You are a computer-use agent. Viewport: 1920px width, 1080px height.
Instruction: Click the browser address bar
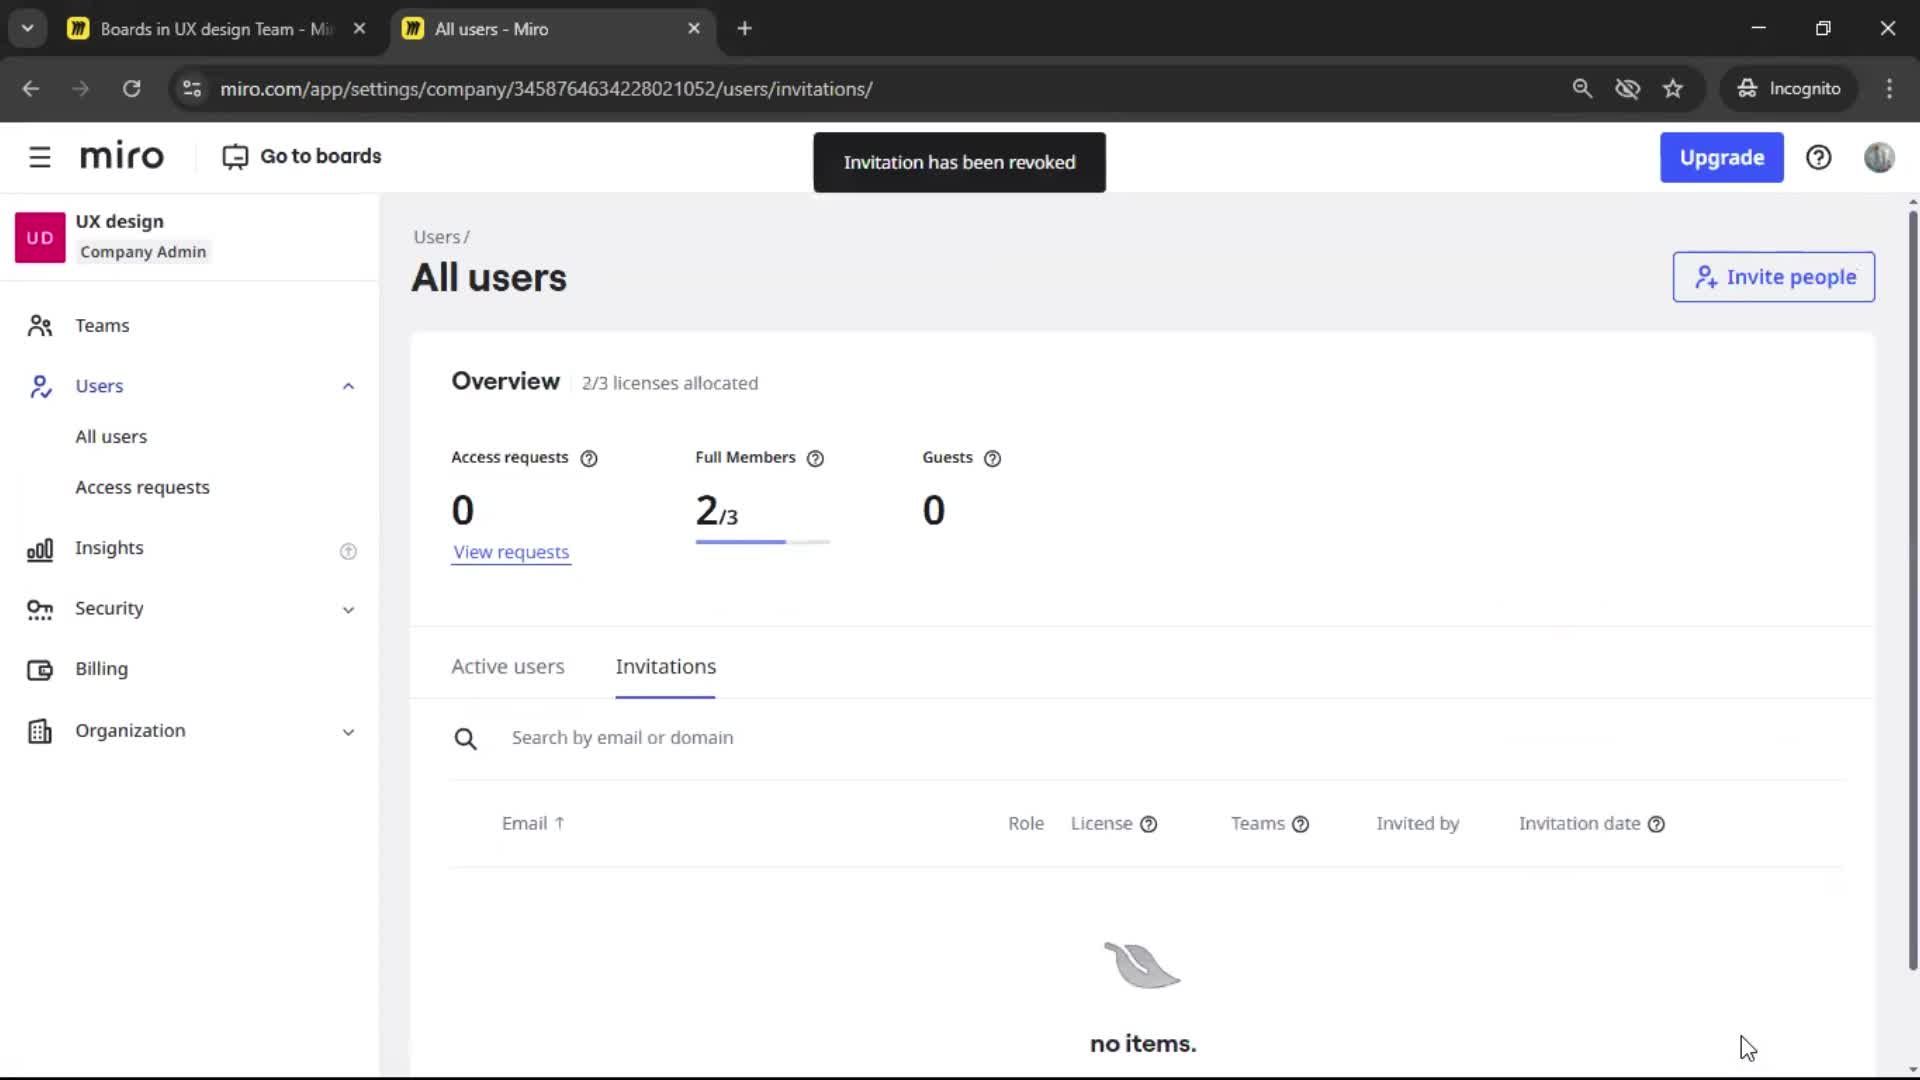pos(880,88)
